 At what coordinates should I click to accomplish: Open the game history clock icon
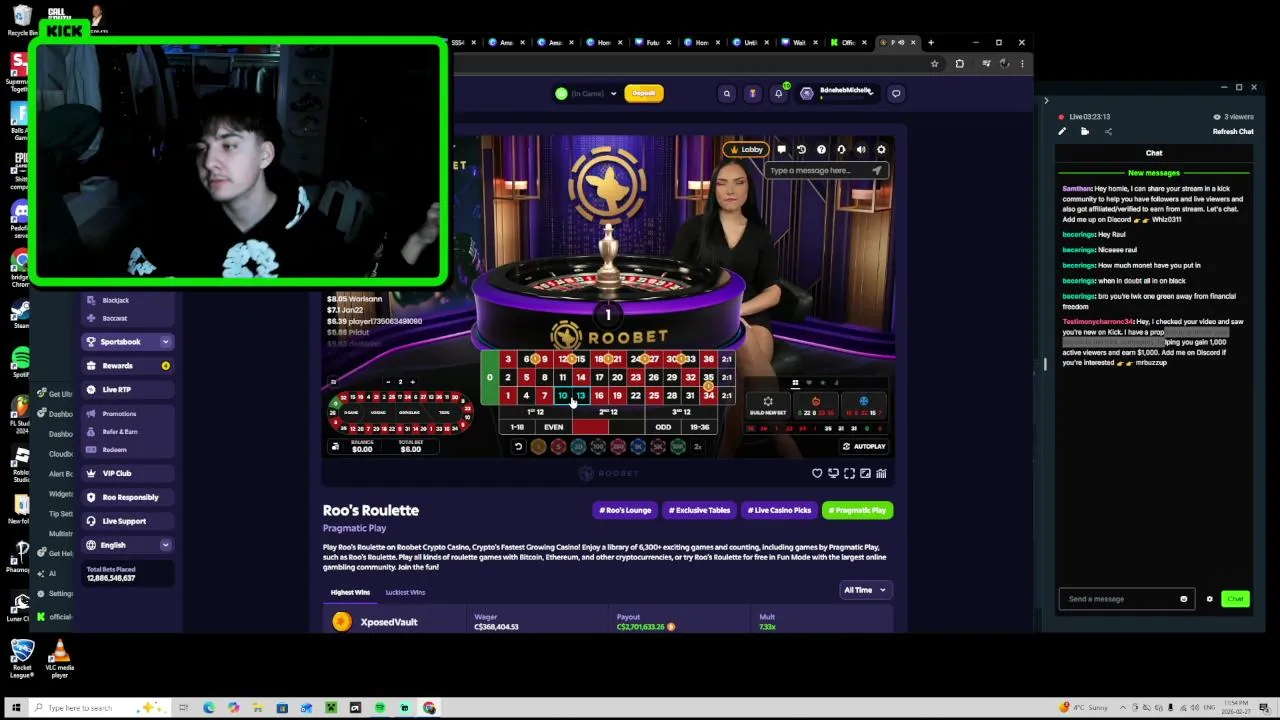tap(801, 149)
